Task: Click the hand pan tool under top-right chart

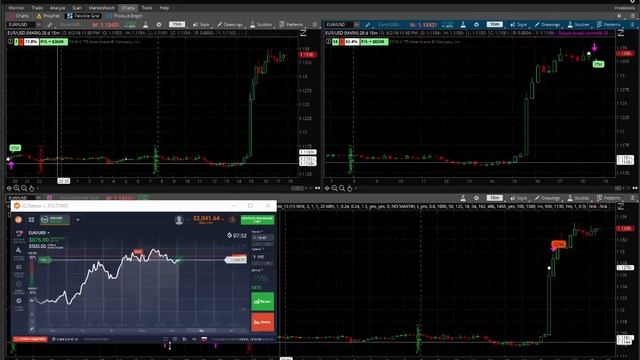Action: [x=349, y=188]
